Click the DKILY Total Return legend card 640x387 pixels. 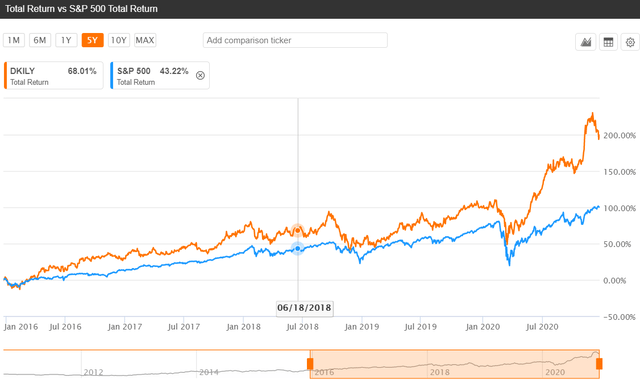pos(53,76)
